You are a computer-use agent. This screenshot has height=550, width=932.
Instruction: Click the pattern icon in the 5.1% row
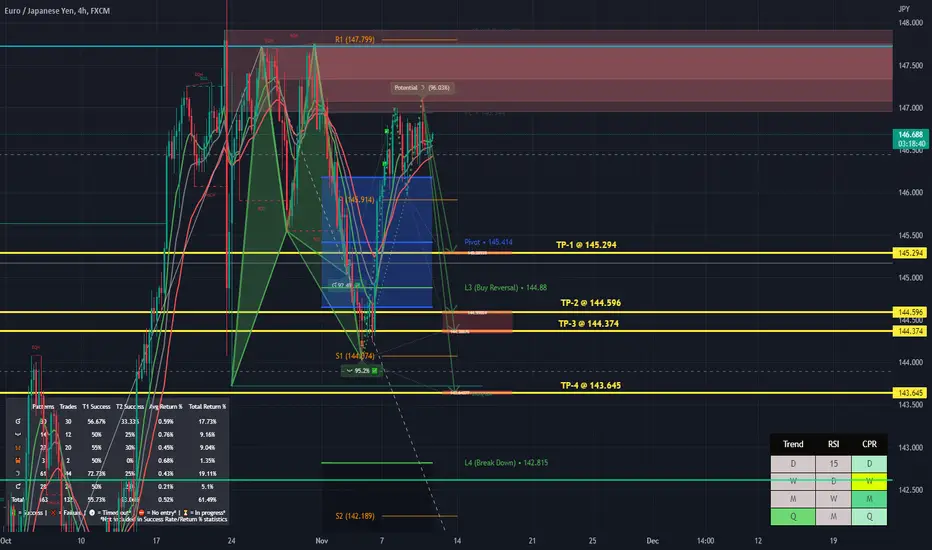(18, 486)
